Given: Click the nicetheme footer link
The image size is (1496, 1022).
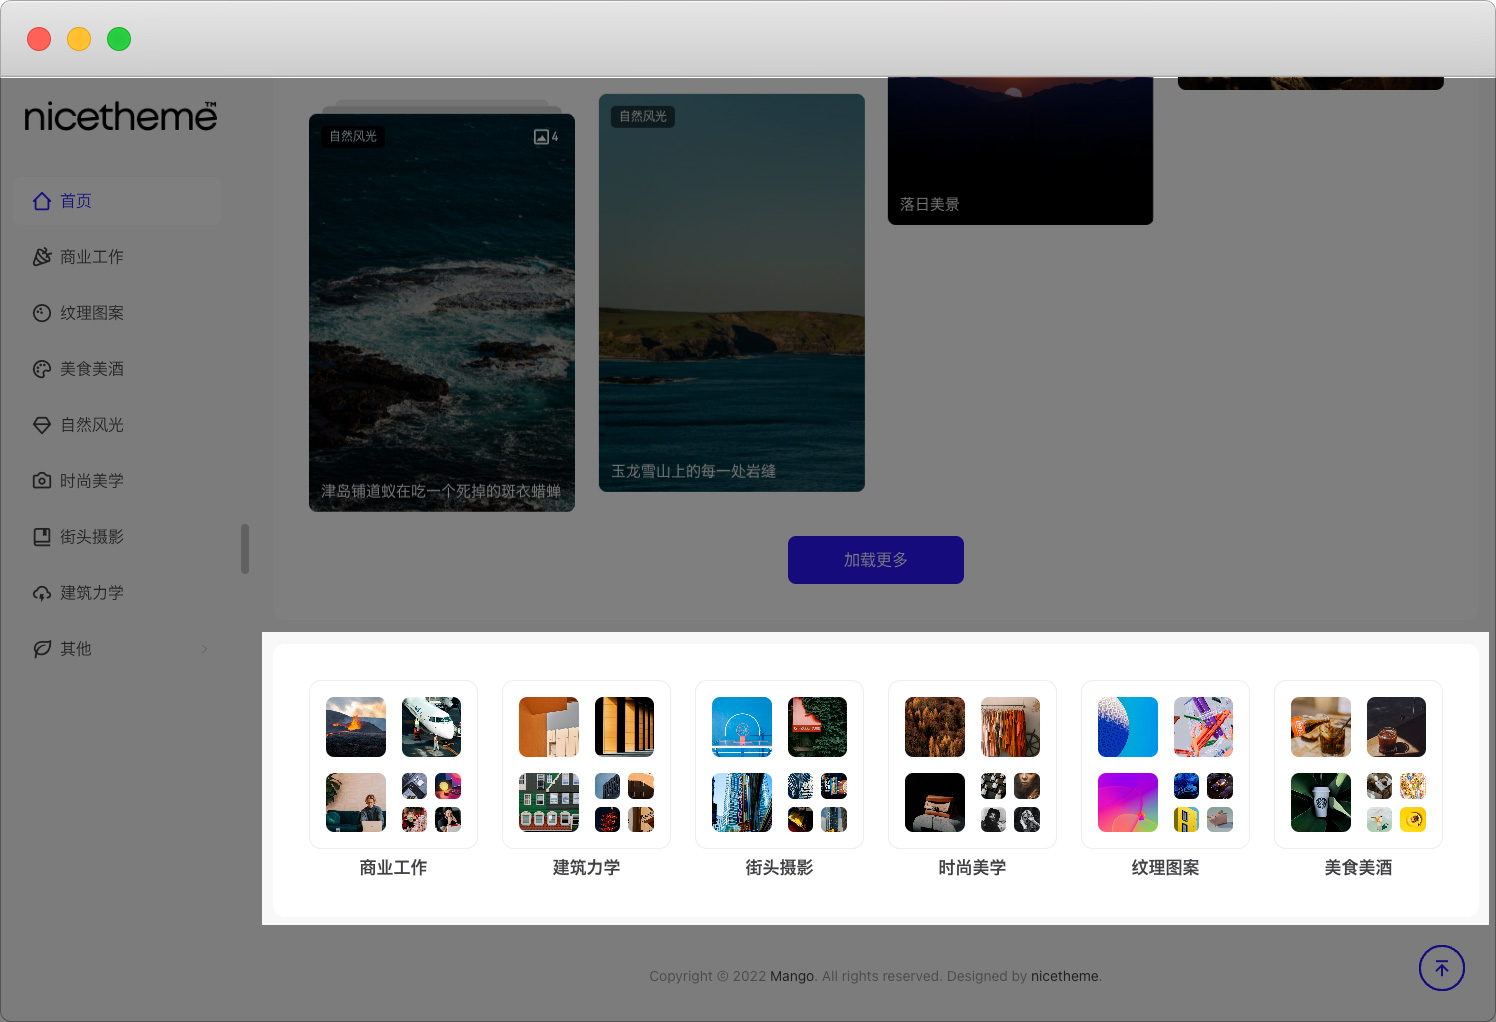Looking at the screenshot, I should 1064,976.
